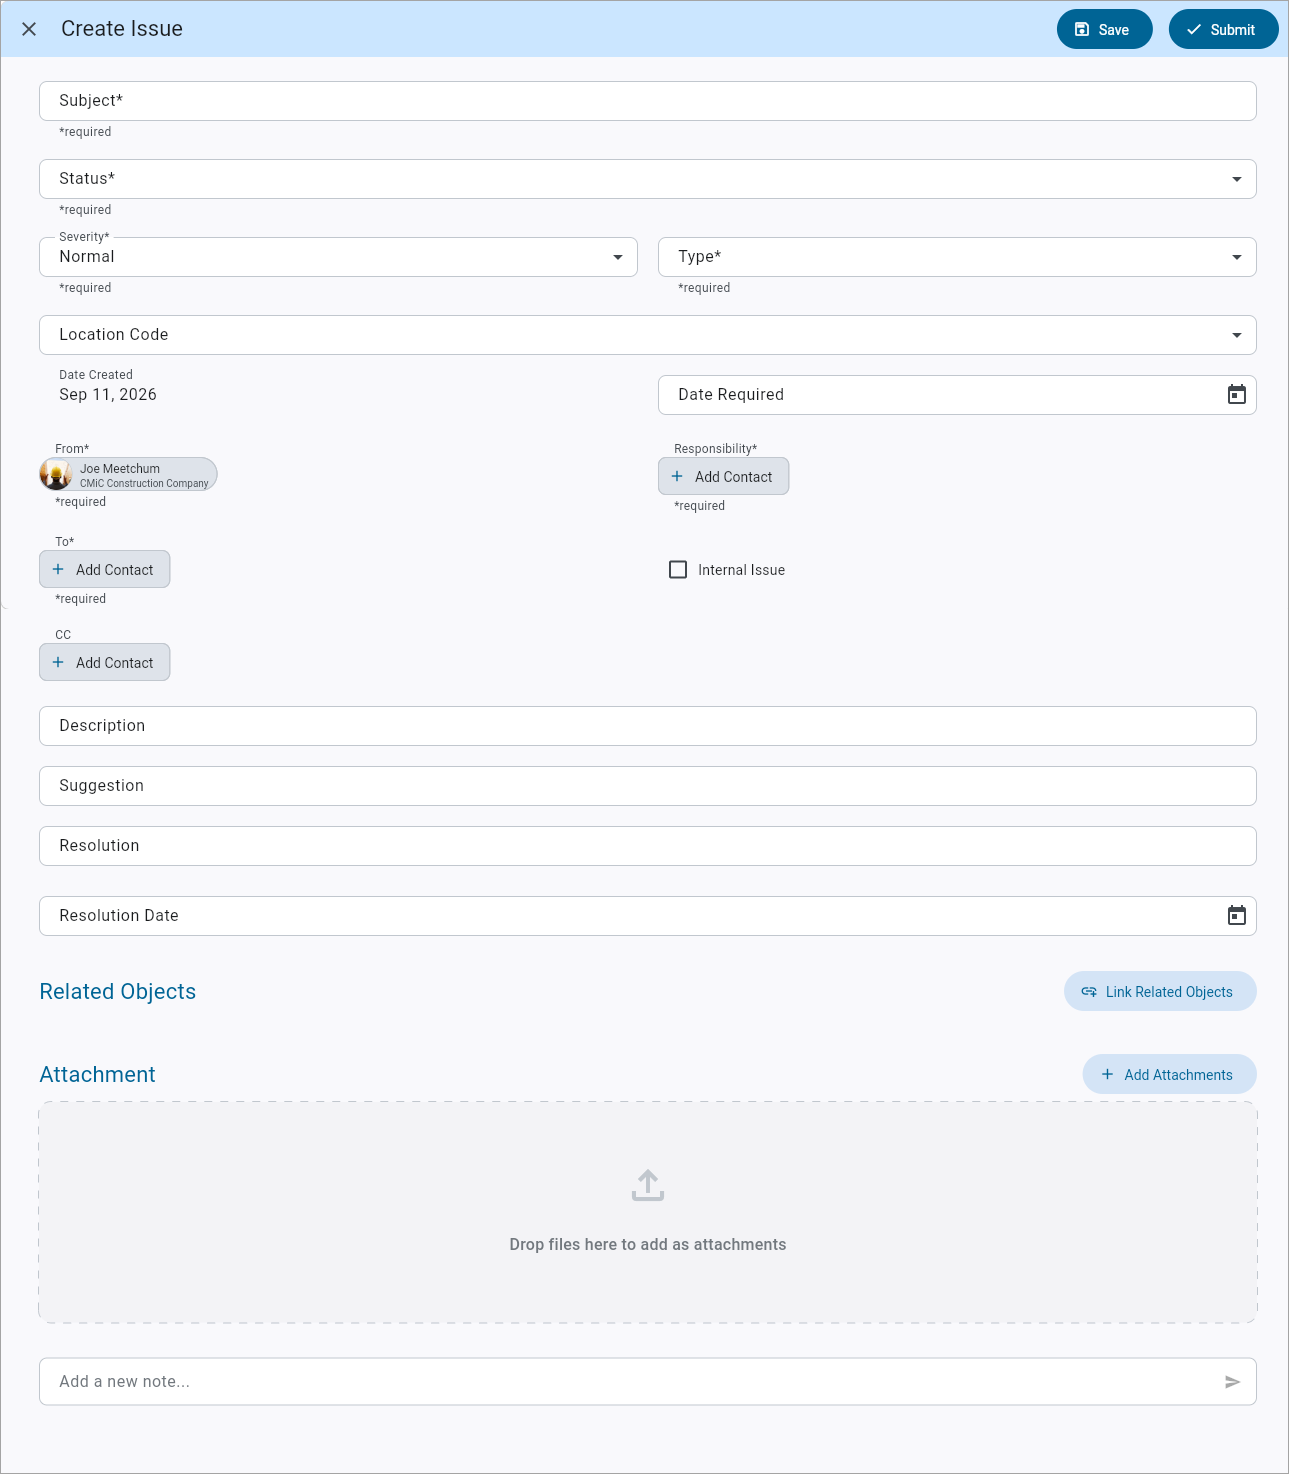The image size is (1289, 1474).
Task: Submit the issue
Action: [x=1224, y=29]
